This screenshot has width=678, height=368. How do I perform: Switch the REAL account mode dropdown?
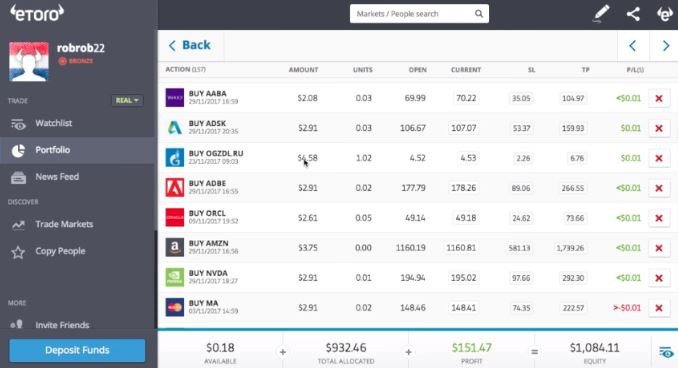click(127, 100)
